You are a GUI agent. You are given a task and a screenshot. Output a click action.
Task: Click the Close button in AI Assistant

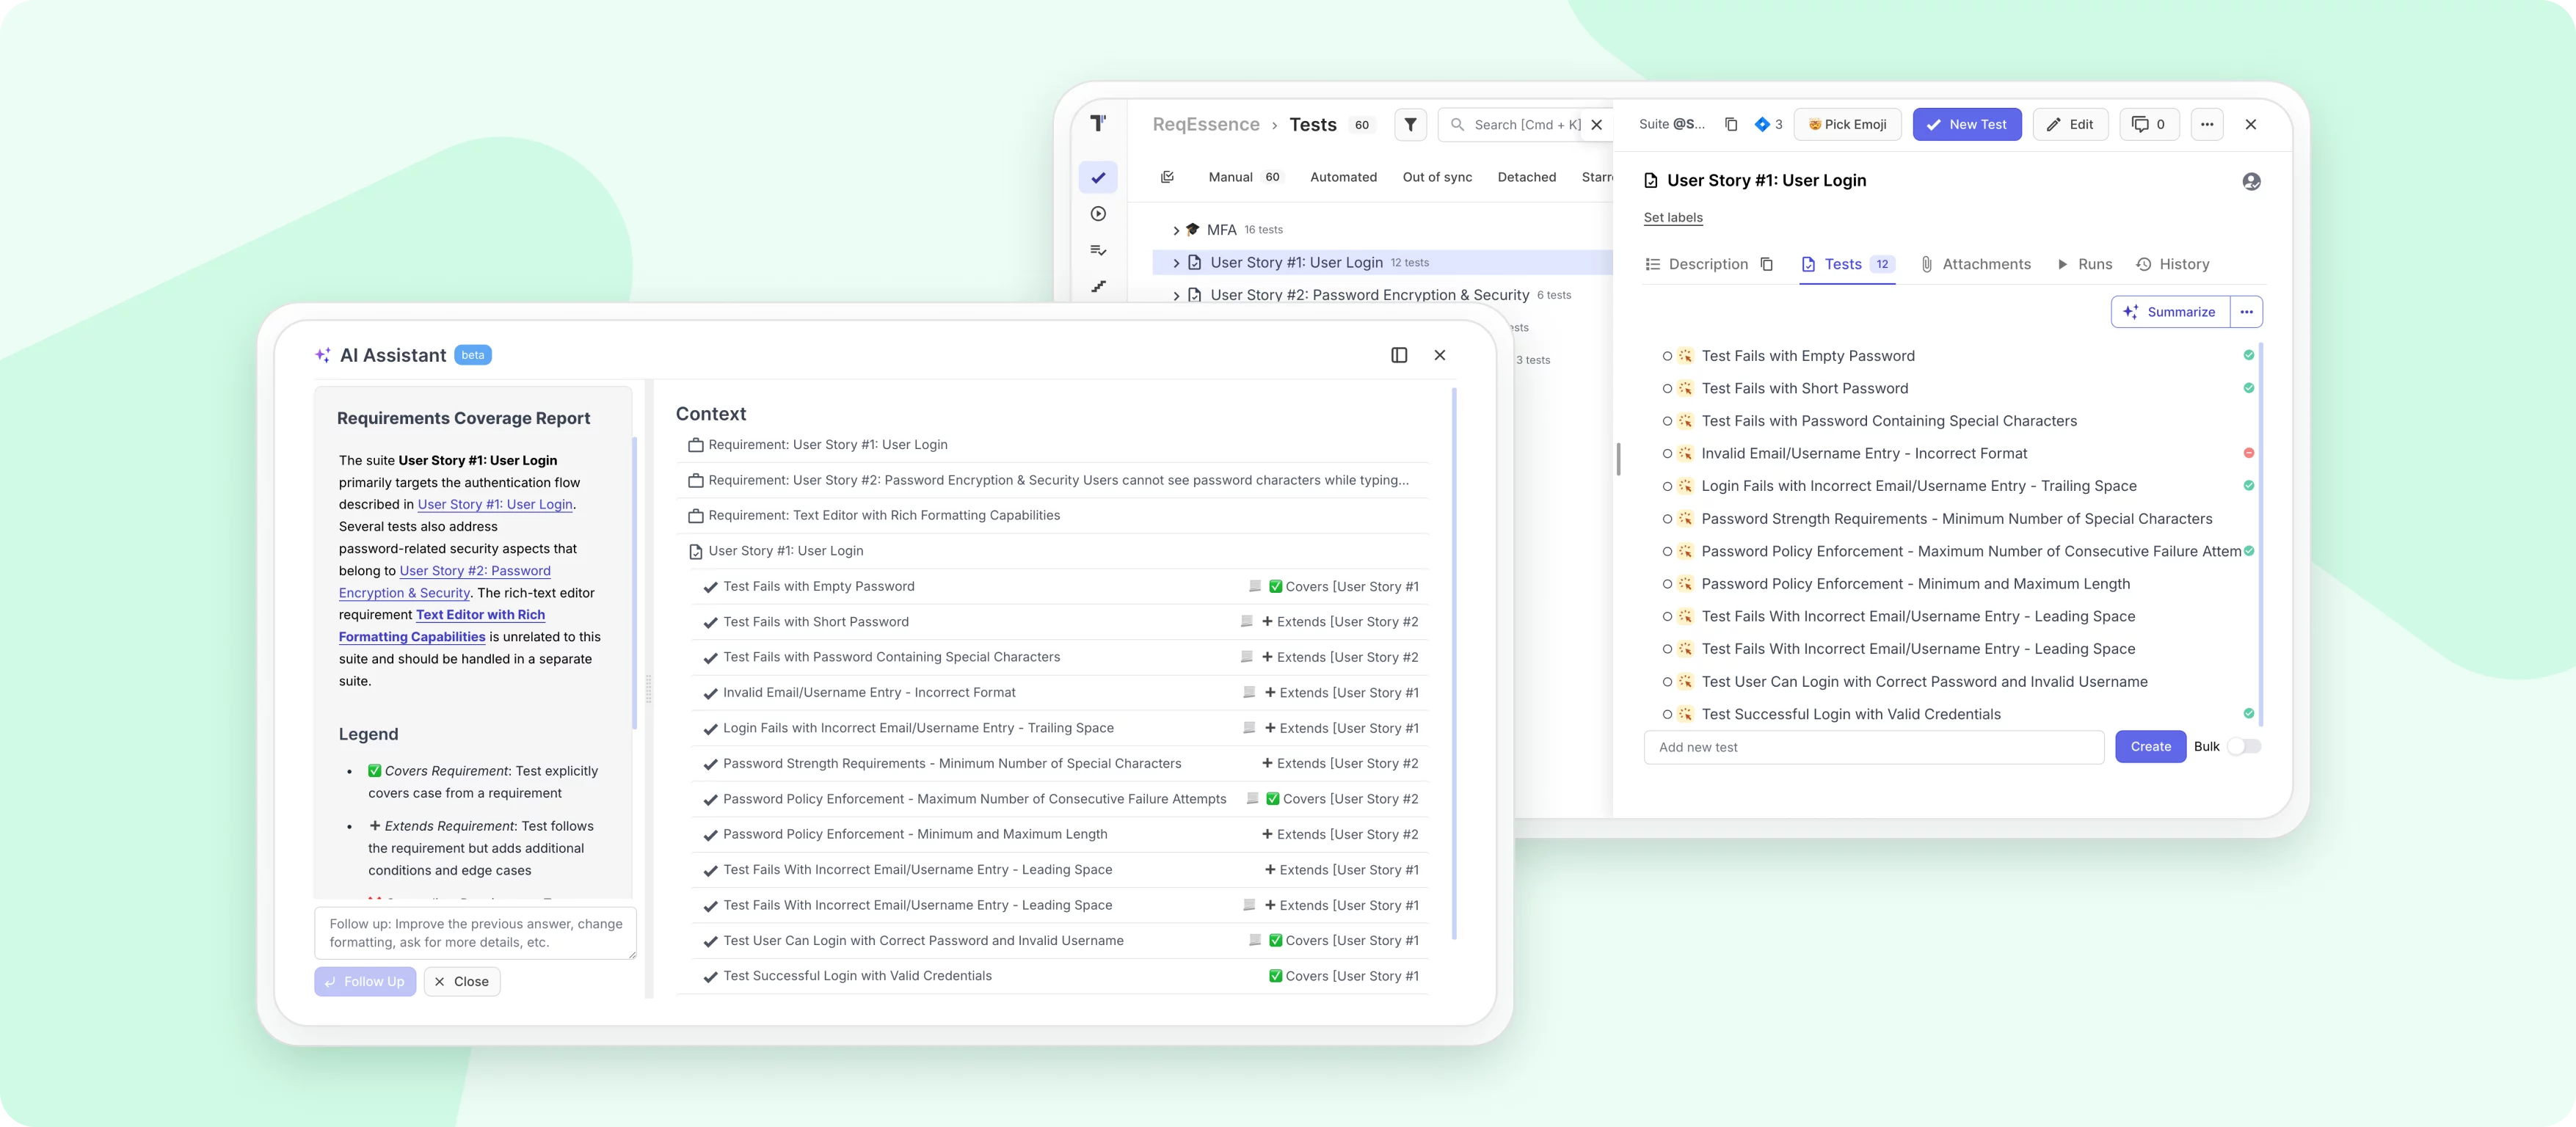coord(462,981)
